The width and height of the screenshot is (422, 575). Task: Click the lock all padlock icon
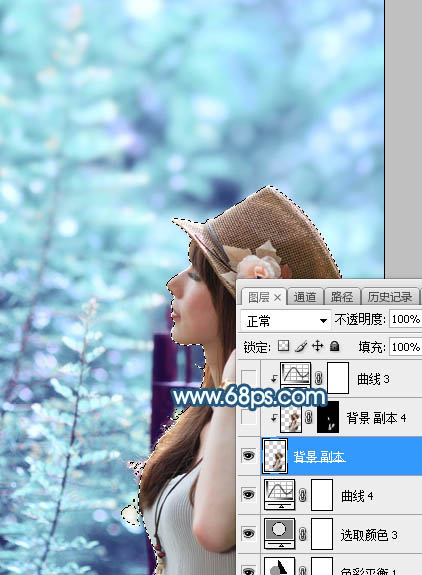tap(334, 346)
